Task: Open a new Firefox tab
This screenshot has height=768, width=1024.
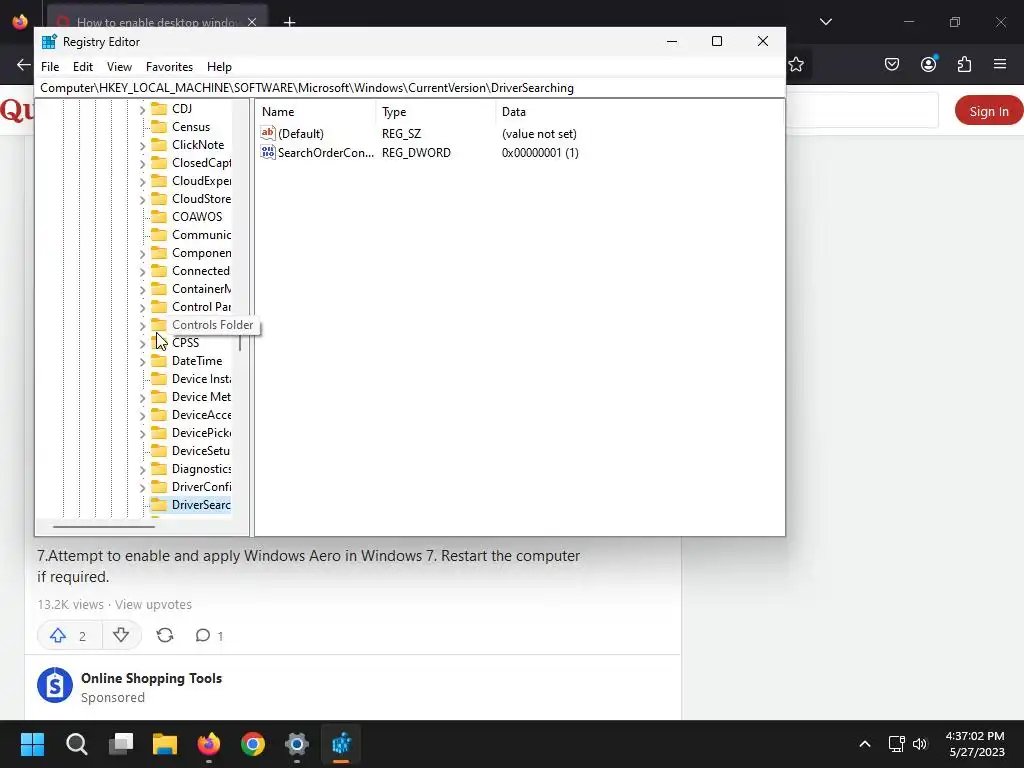Action: tap(289, 22)
